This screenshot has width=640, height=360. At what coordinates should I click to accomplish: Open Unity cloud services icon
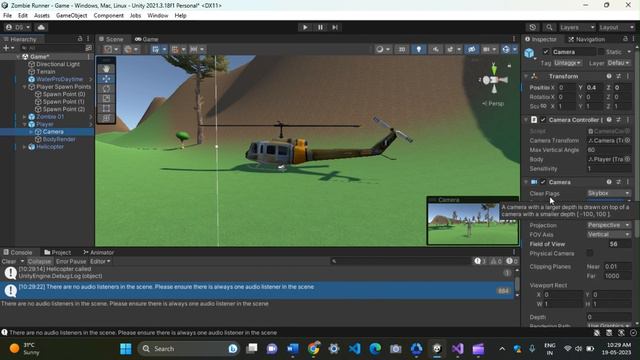tap(41, 27)
